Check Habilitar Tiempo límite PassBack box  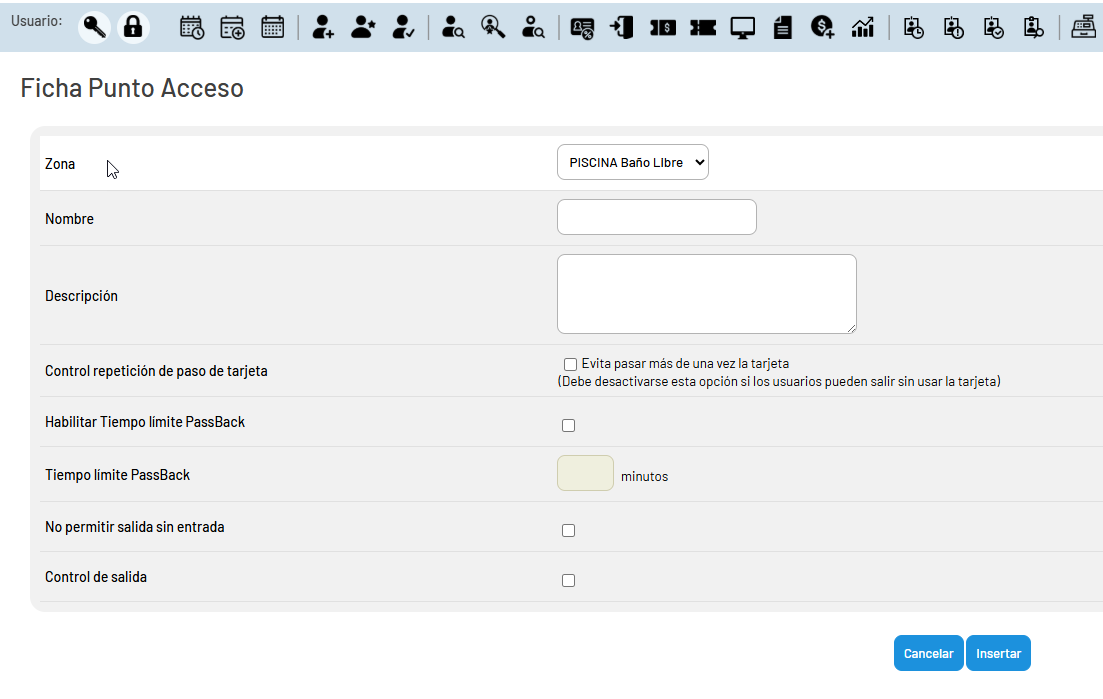pos(568,425)
